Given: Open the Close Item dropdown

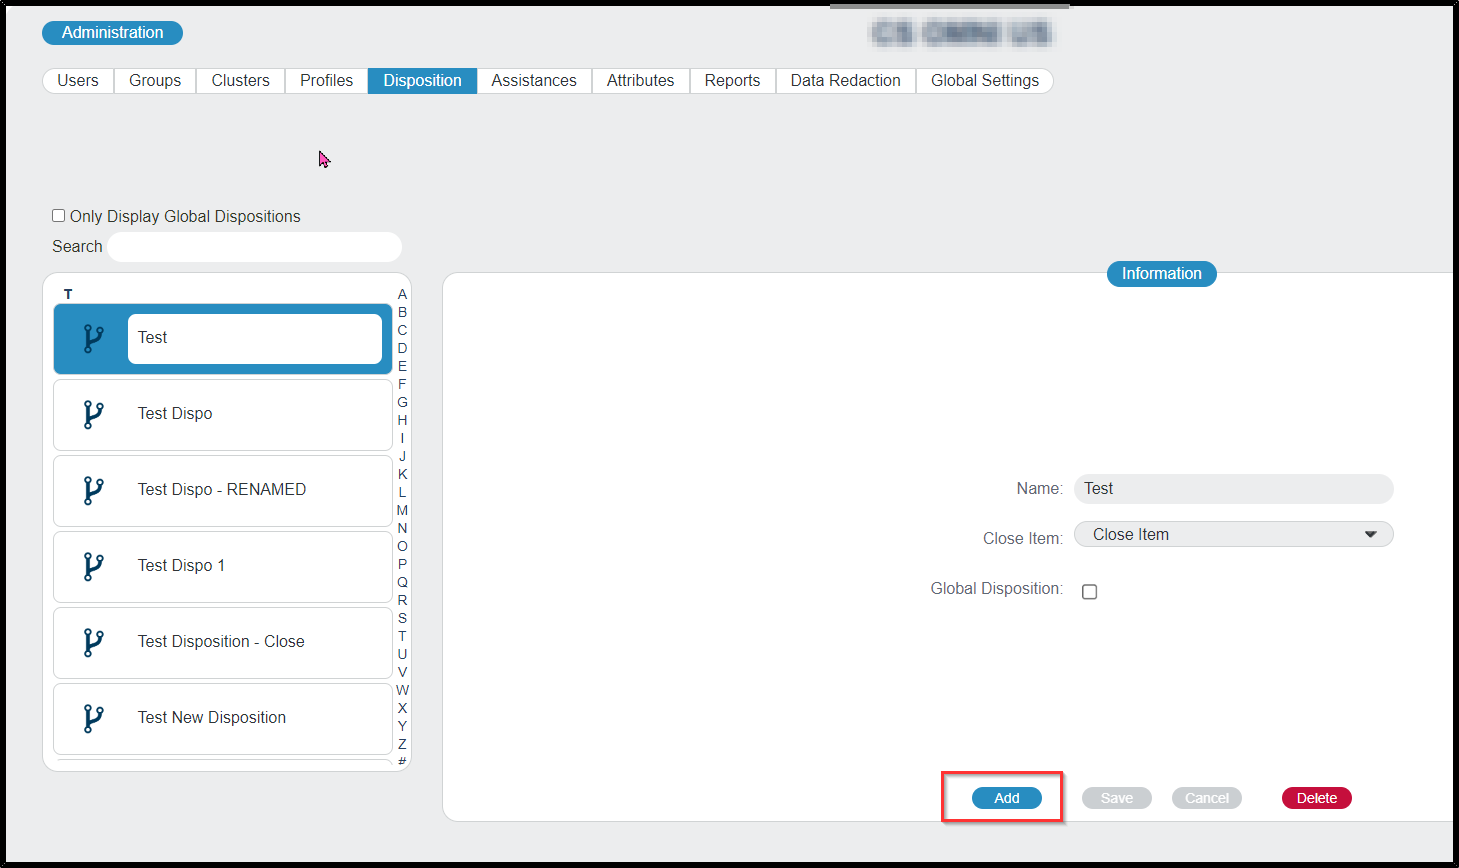Looking at the screenshot, I should pyautogui.click(x=1233, y=535).
